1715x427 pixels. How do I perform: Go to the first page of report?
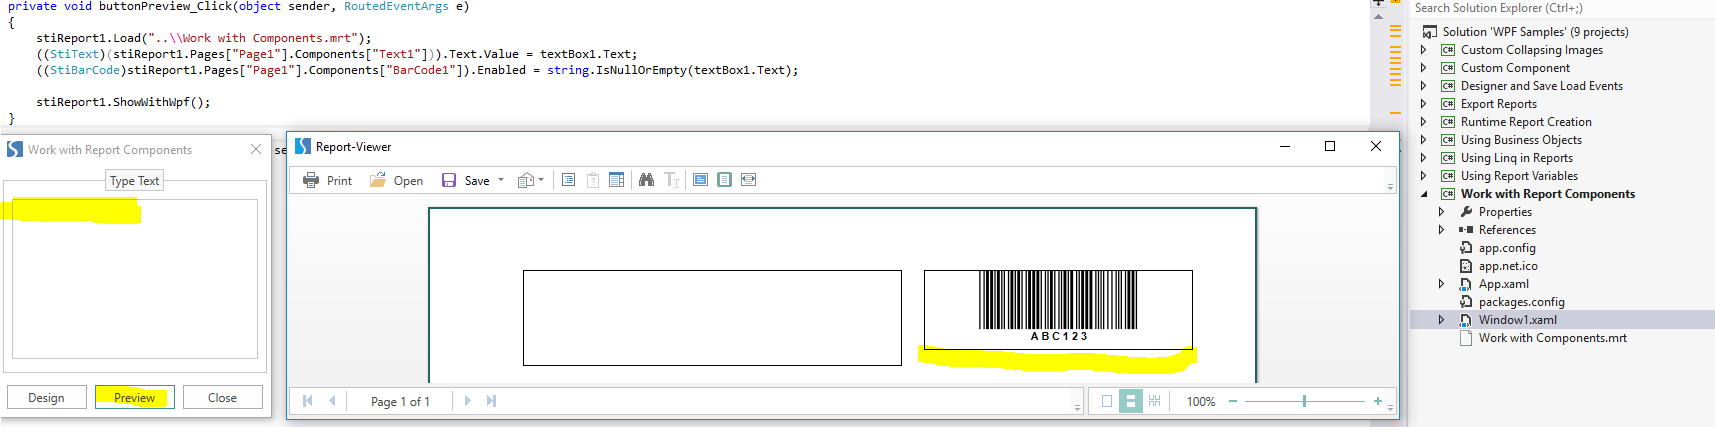coord(308,401)
